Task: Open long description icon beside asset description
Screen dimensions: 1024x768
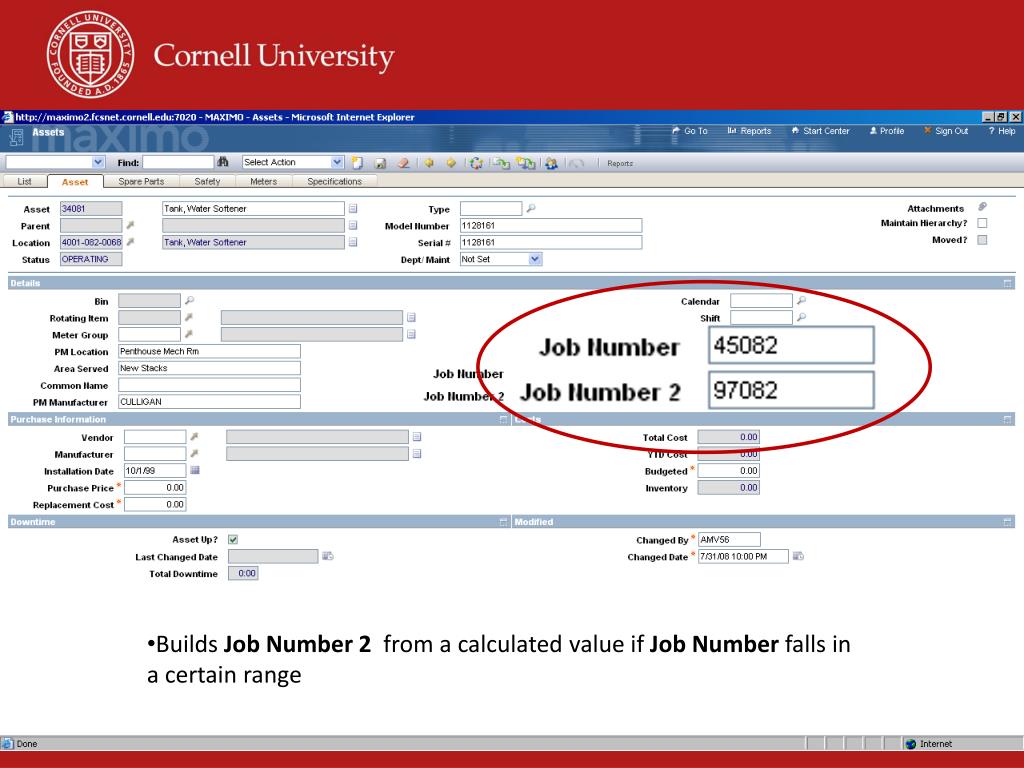Action: click(x=353, y=208)
